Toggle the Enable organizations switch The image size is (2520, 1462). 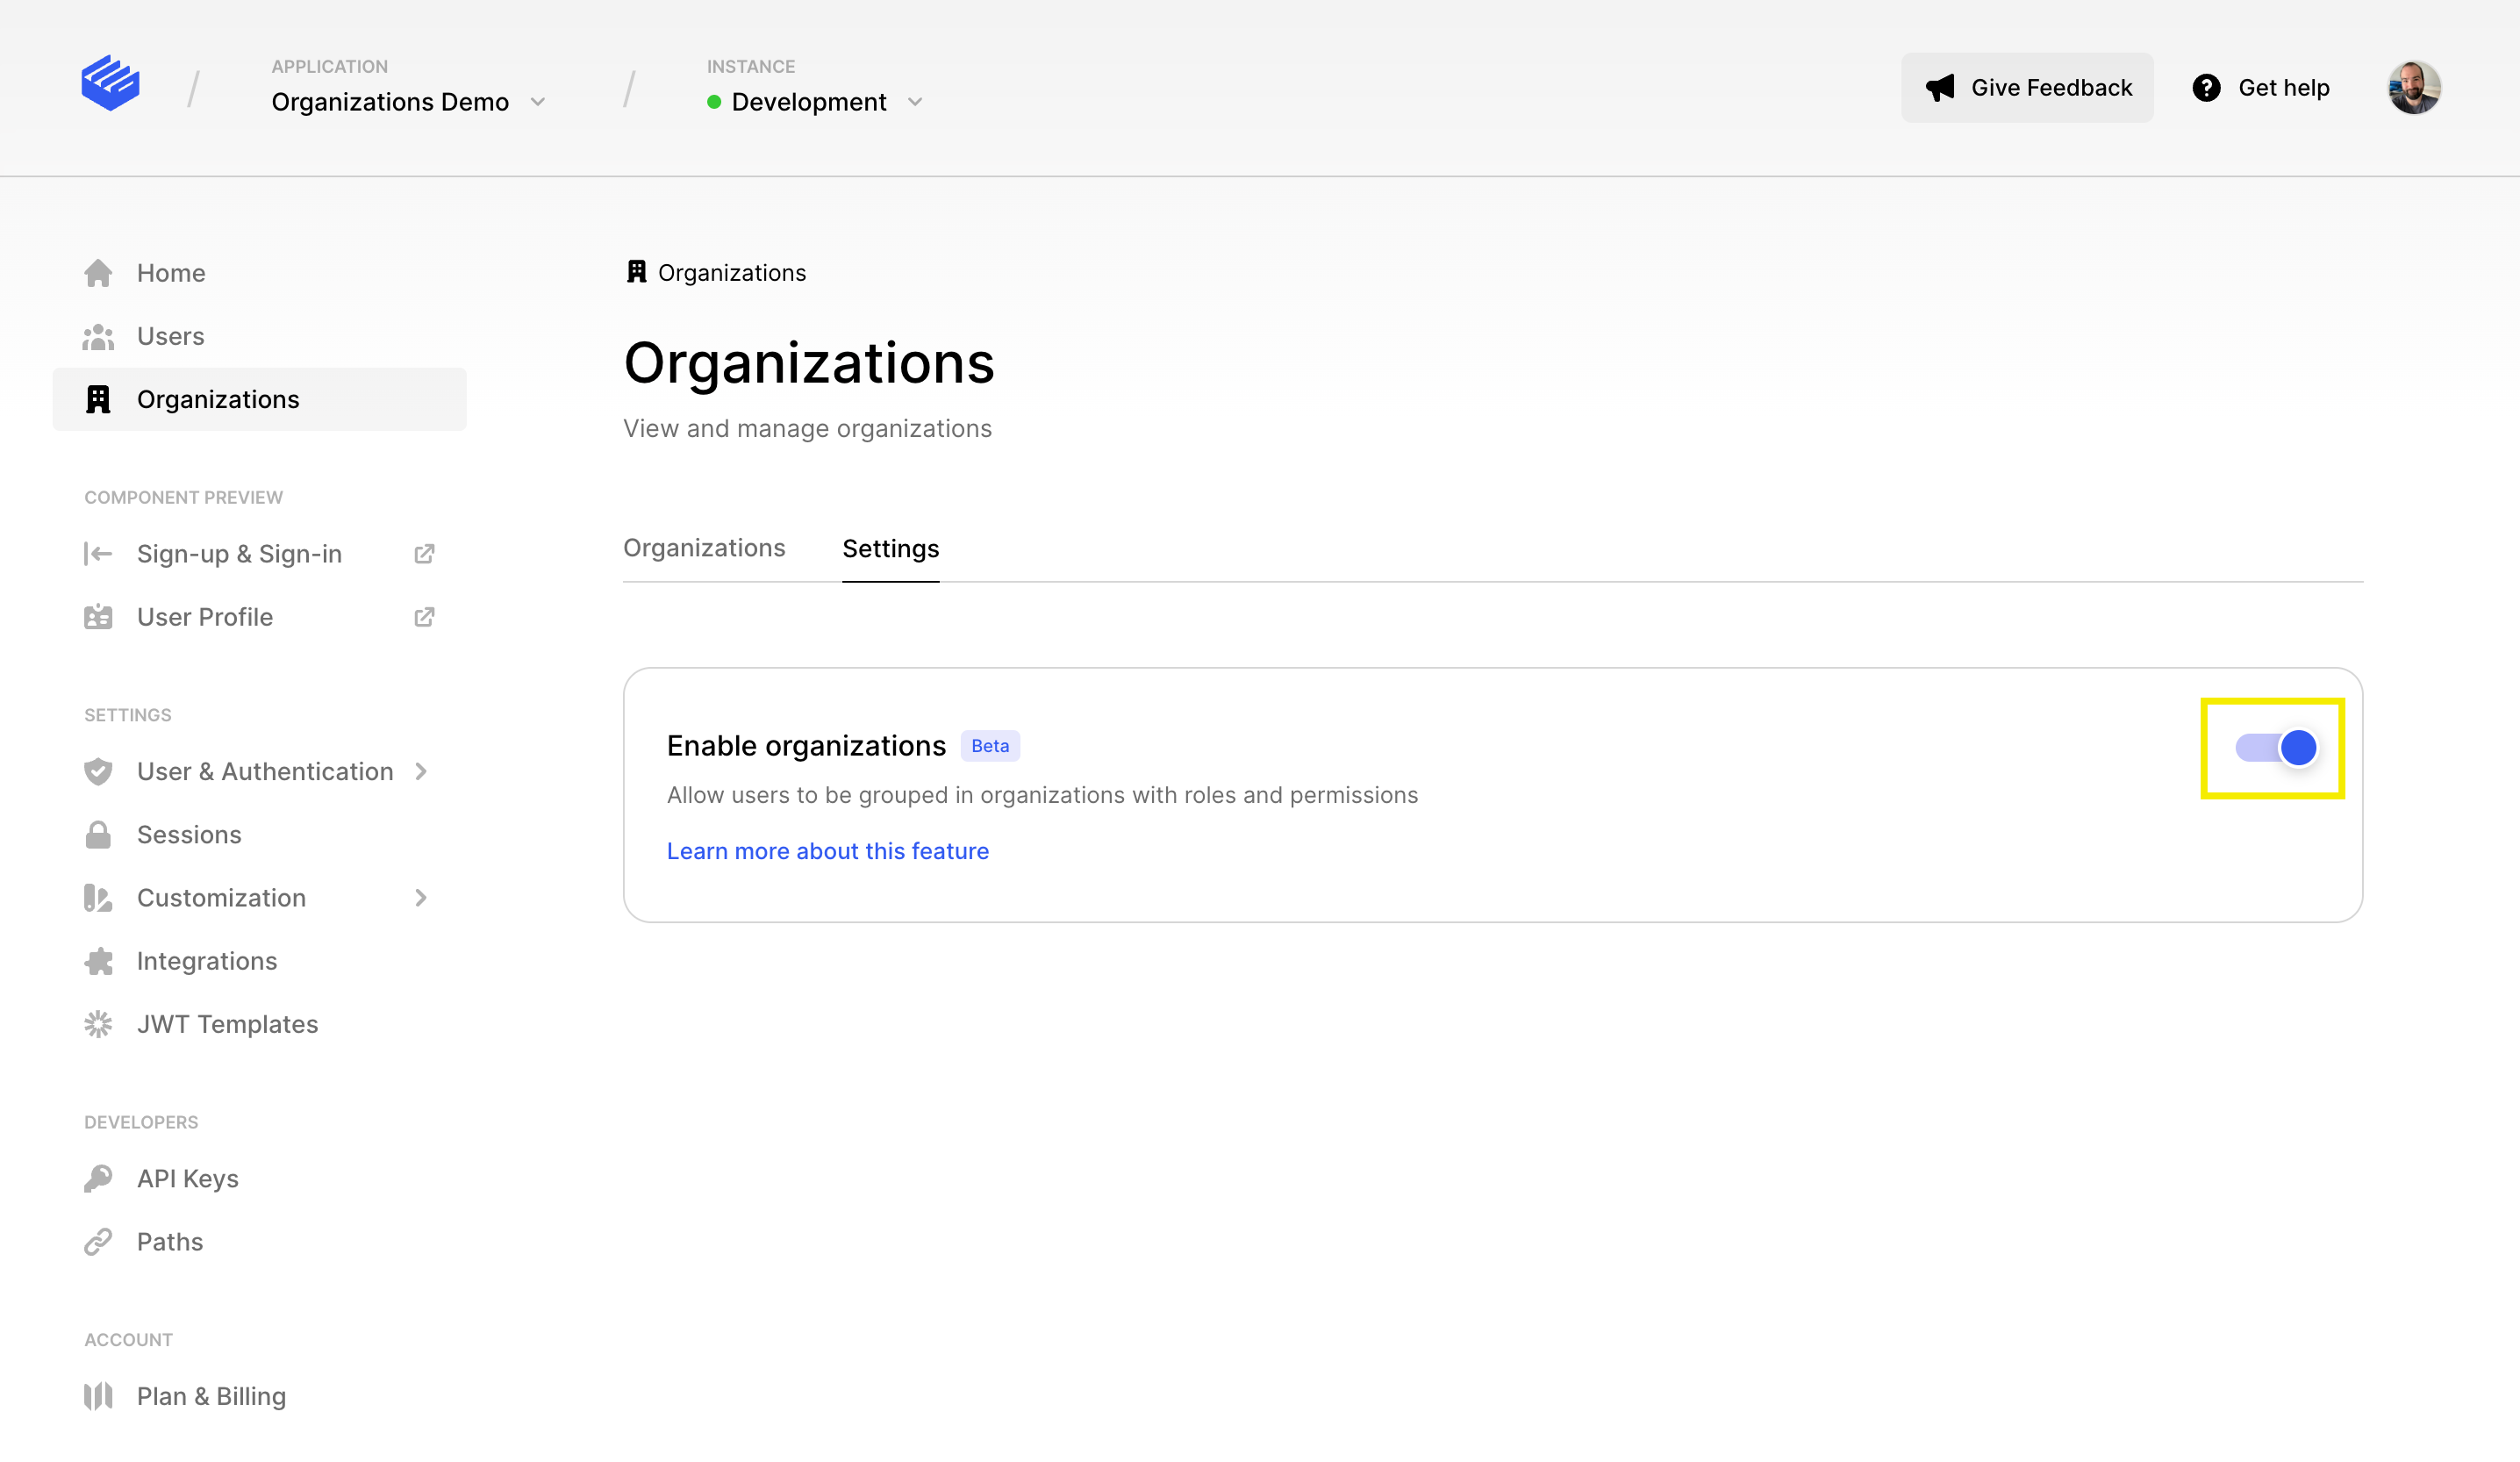(2276, 748)
